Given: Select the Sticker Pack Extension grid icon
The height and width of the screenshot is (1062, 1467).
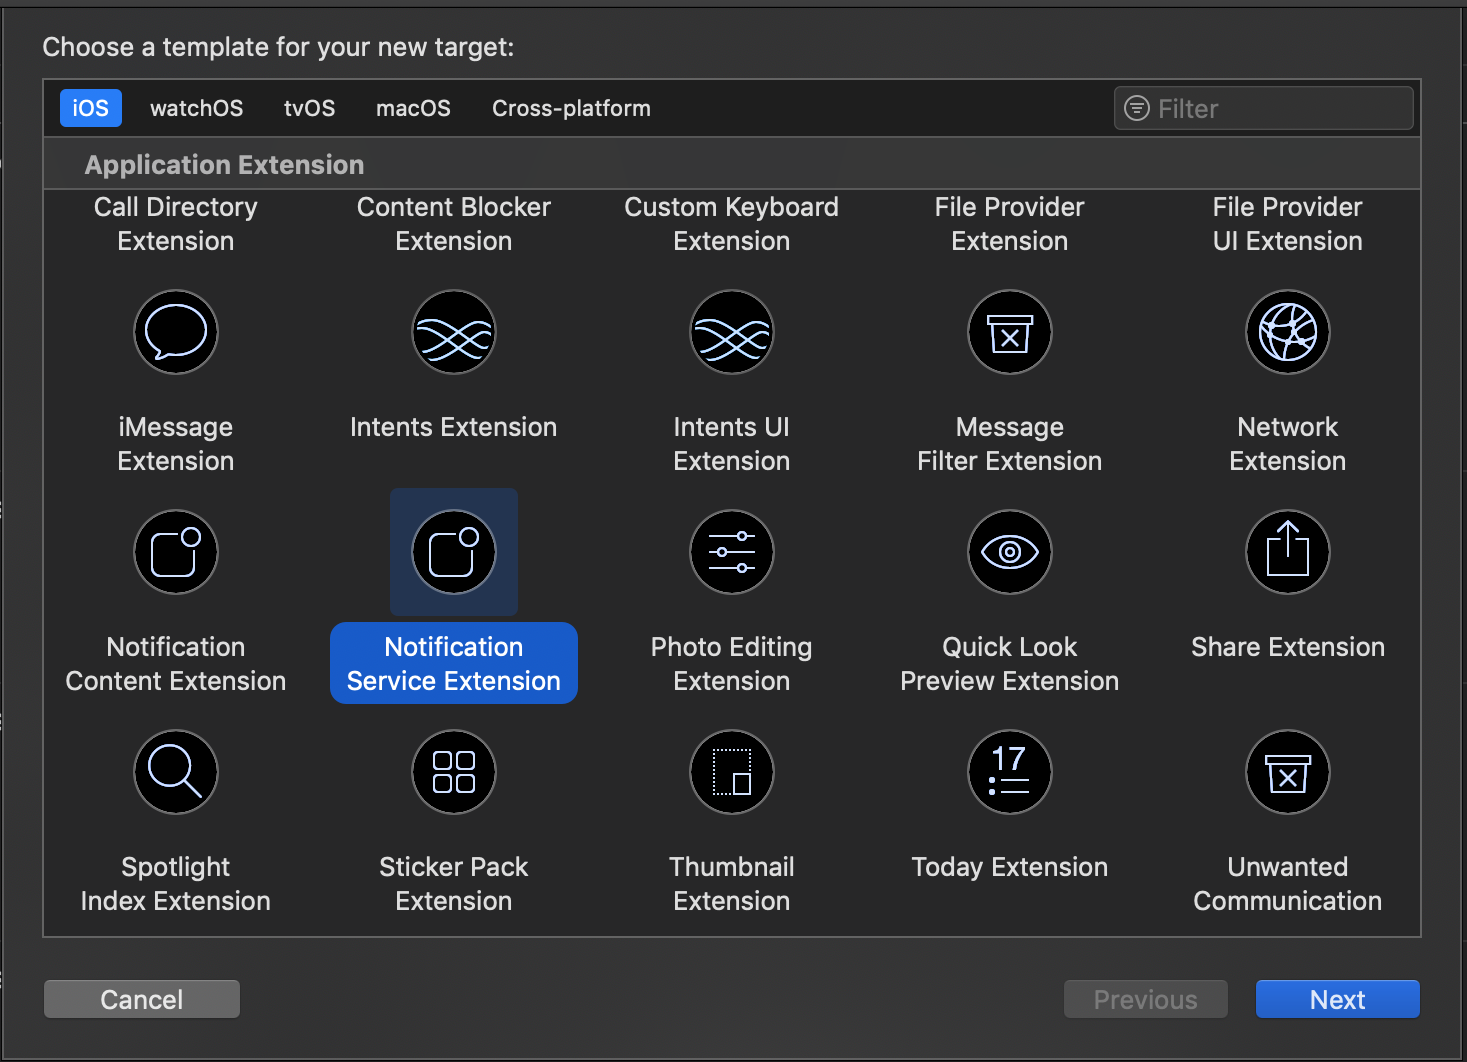Looking at the screenshot, I should 454,772.
